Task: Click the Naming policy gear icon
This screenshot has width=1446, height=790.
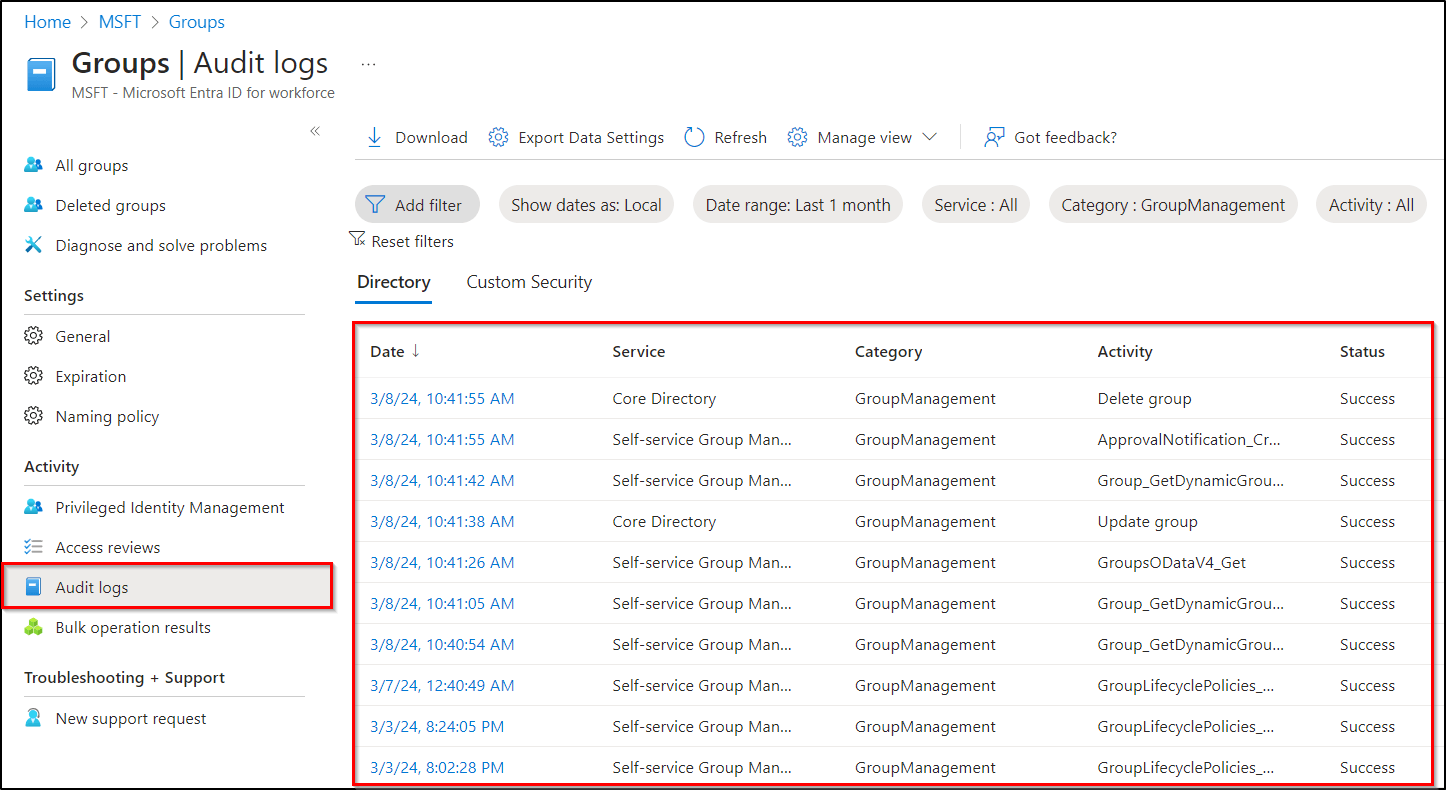Action: (x=34, y=416)
